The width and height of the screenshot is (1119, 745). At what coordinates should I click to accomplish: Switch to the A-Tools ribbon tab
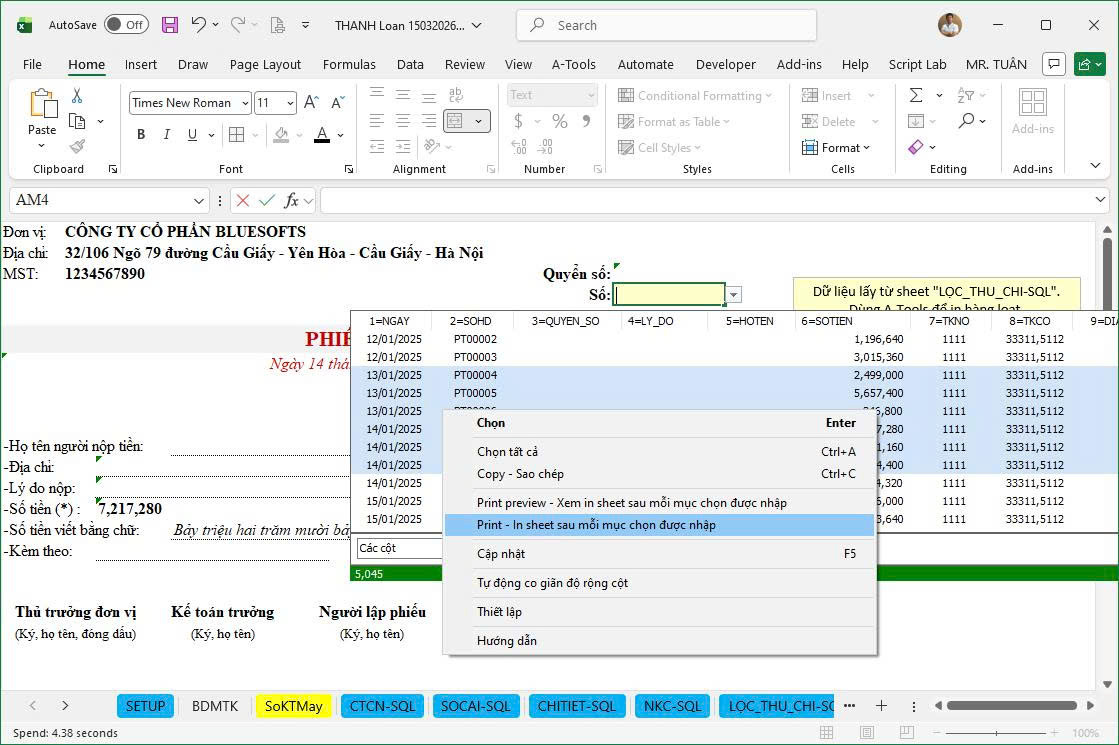(574, 64)
